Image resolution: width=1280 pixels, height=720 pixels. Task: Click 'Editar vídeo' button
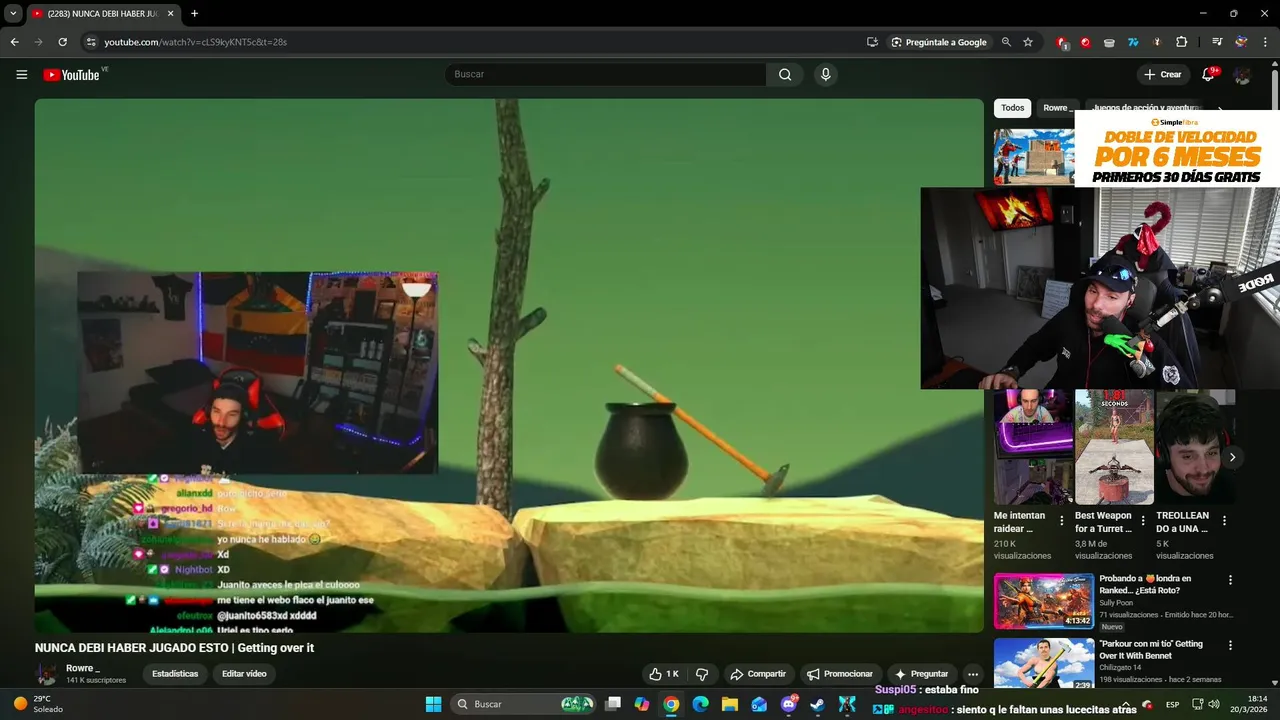[x=244, y=674]
